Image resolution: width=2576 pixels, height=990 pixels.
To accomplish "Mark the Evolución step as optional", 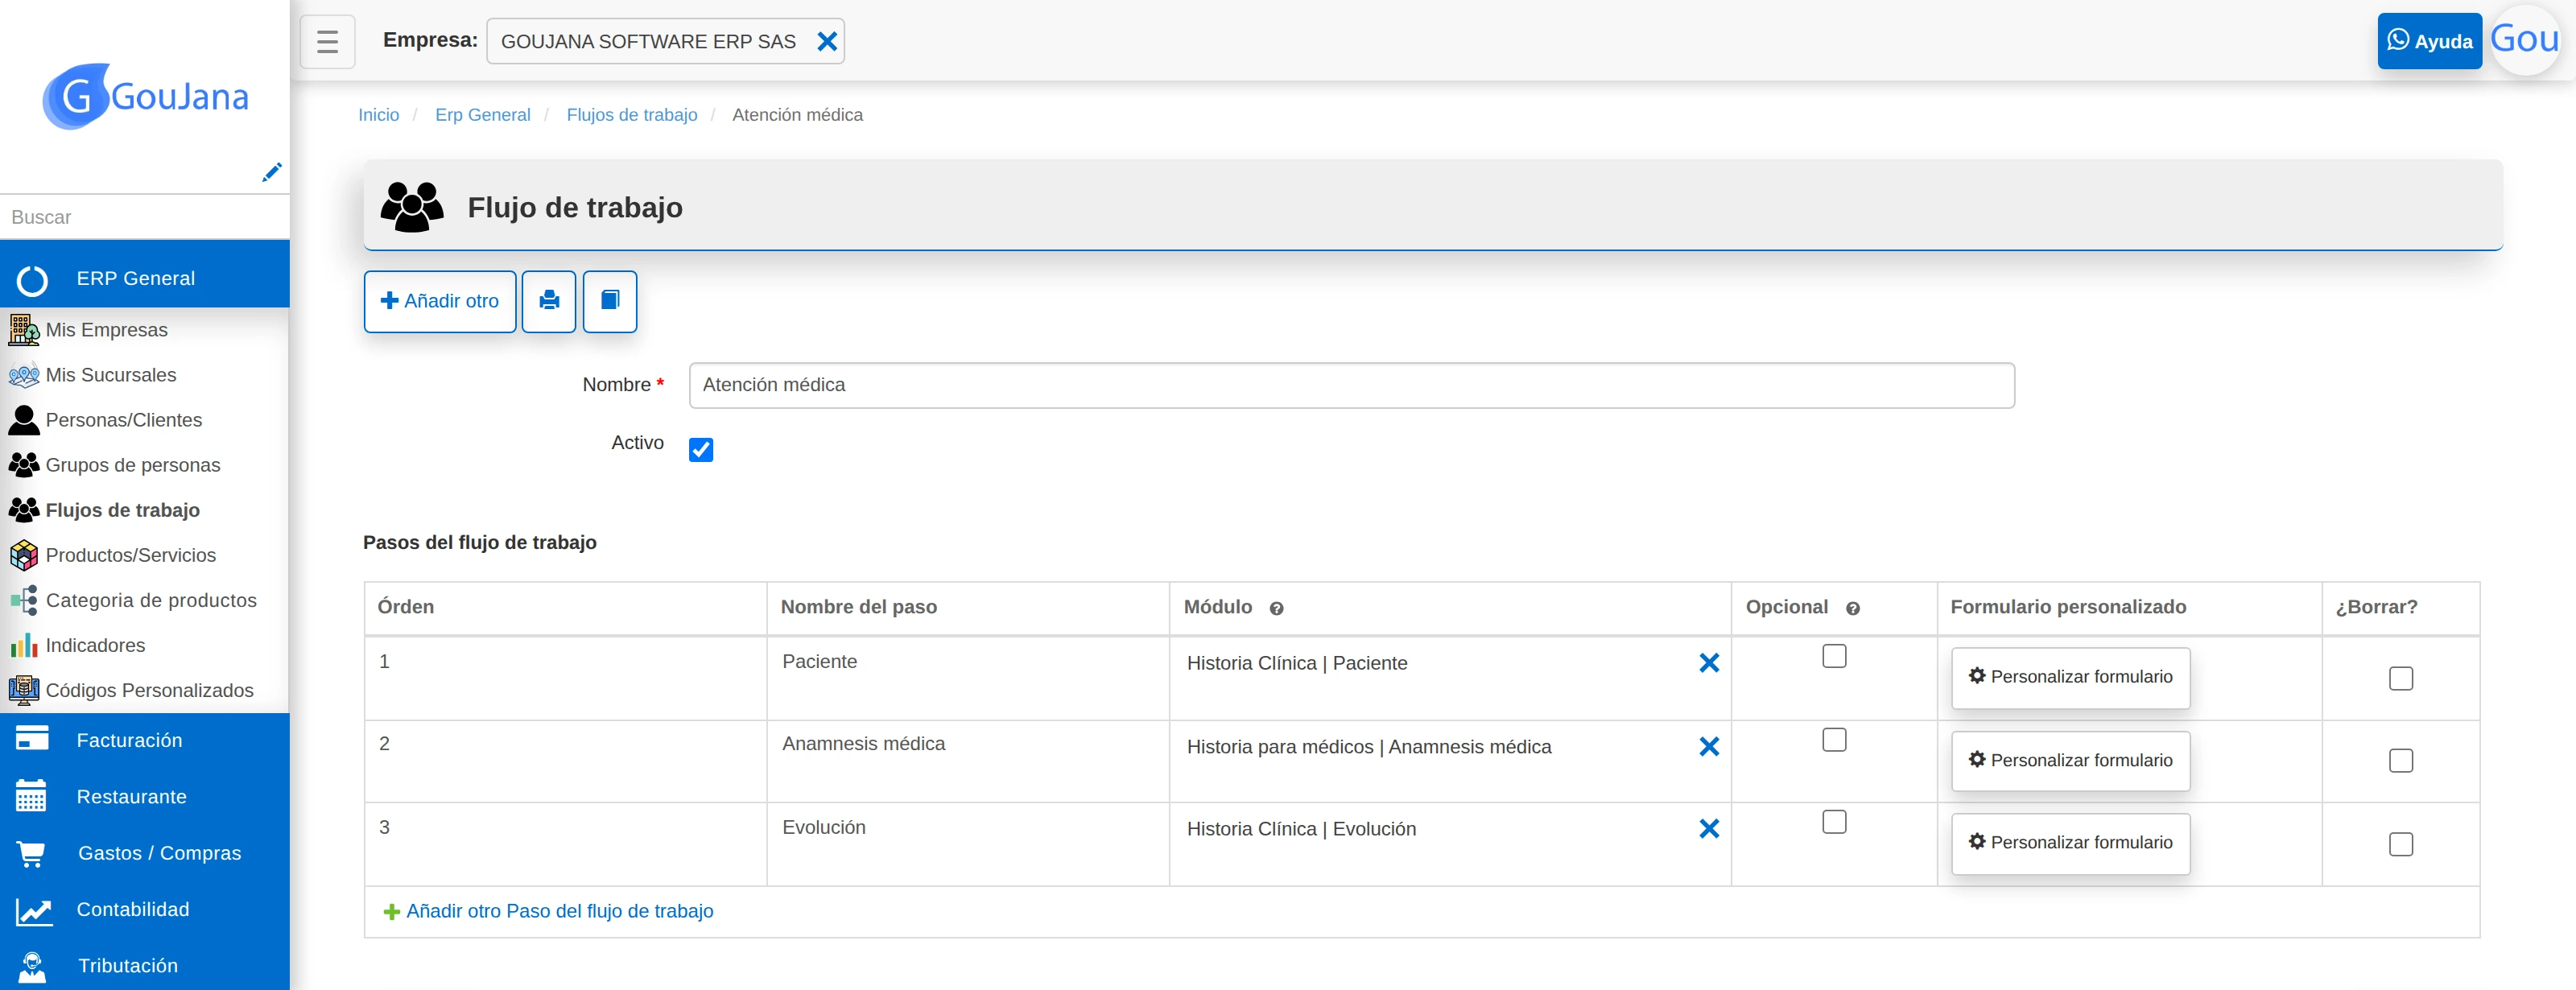I will [x=1834, y=822].
